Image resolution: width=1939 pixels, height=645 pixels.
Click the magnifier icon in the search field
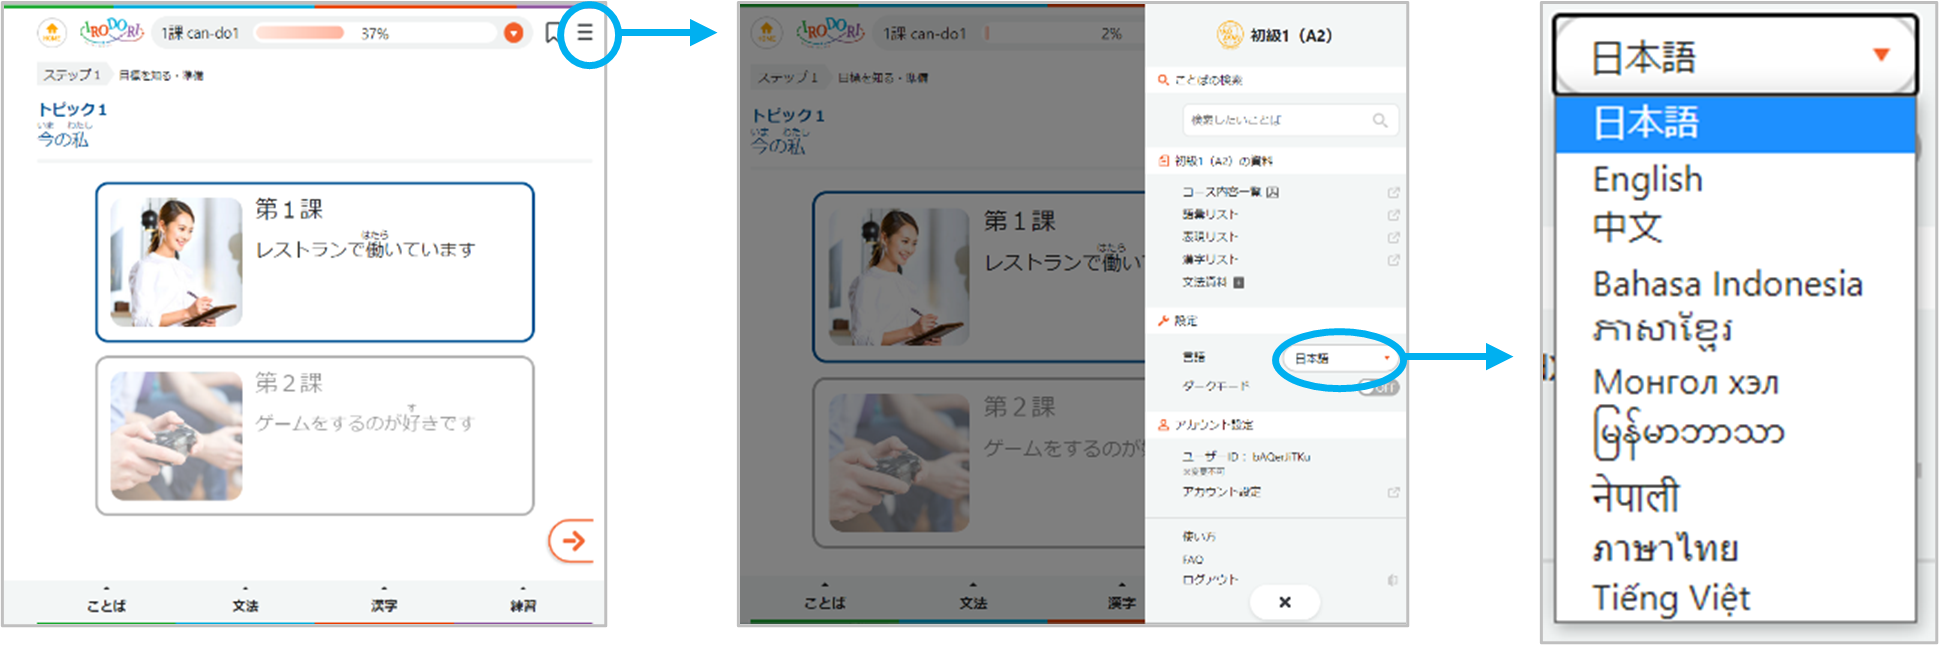coord(1380,120)
